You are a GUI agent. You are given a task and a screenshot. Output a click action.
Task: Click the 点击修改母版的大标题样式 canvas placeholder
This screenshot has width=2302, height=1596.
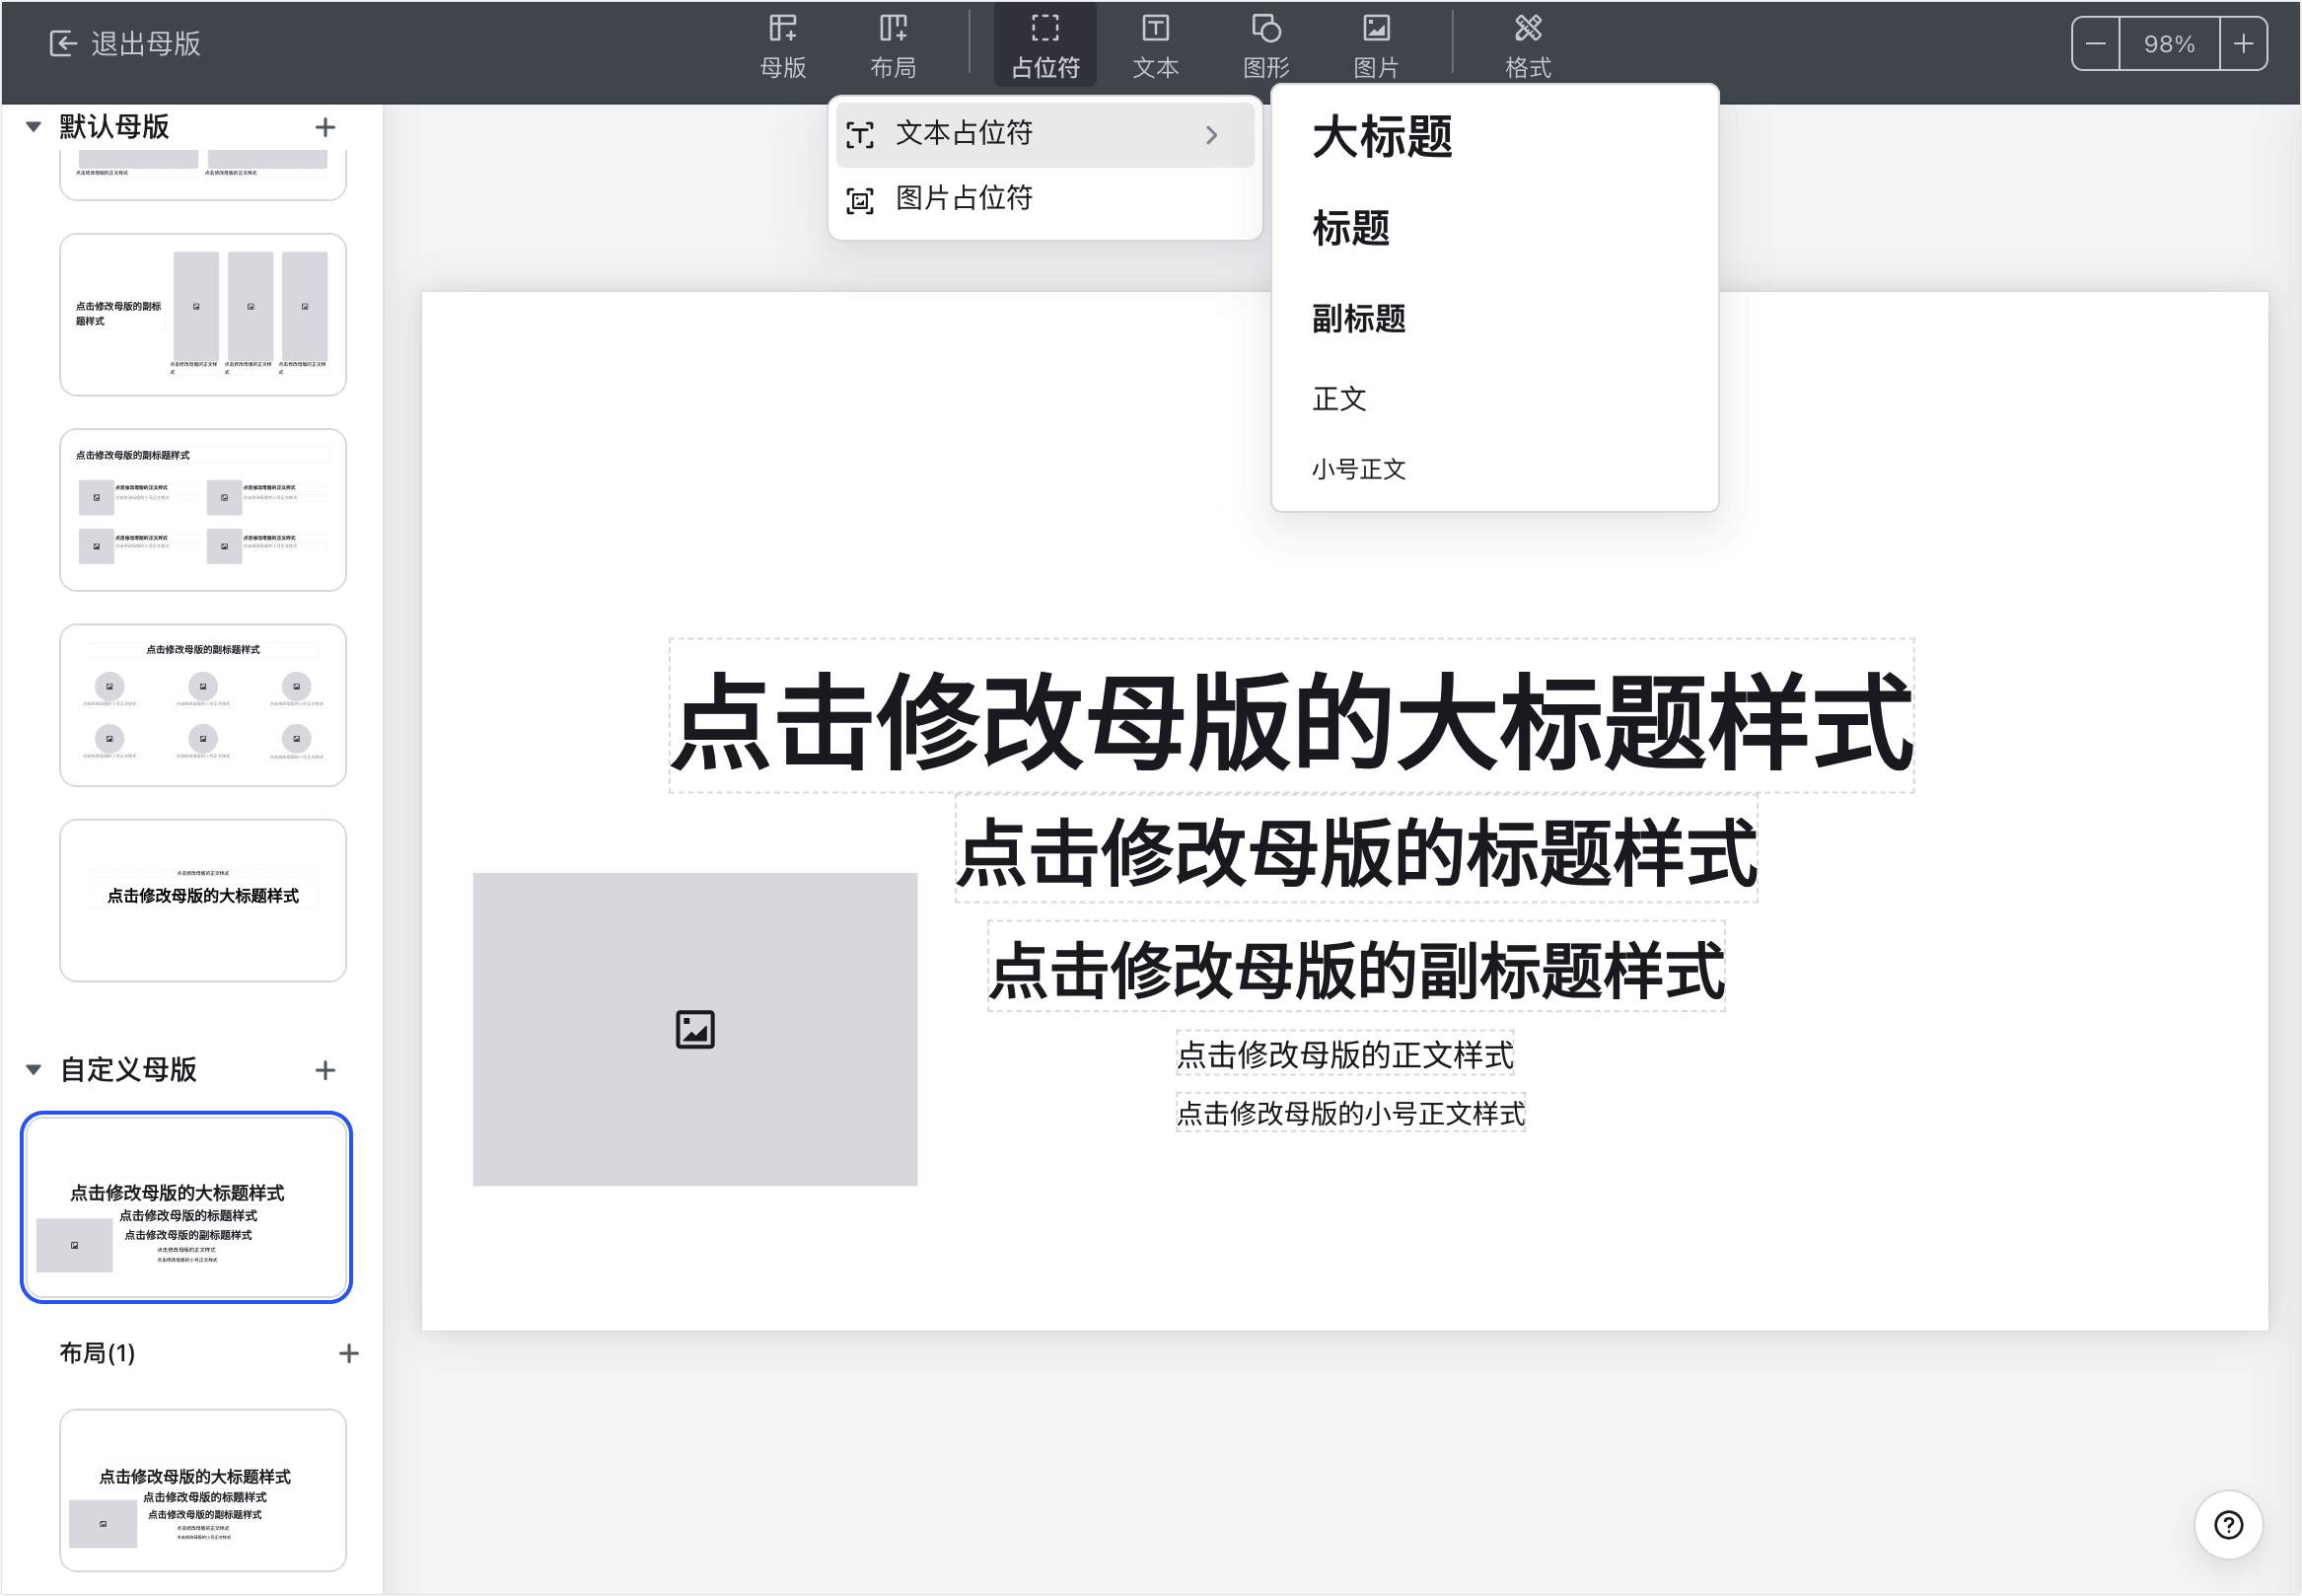click(1291, 716)
